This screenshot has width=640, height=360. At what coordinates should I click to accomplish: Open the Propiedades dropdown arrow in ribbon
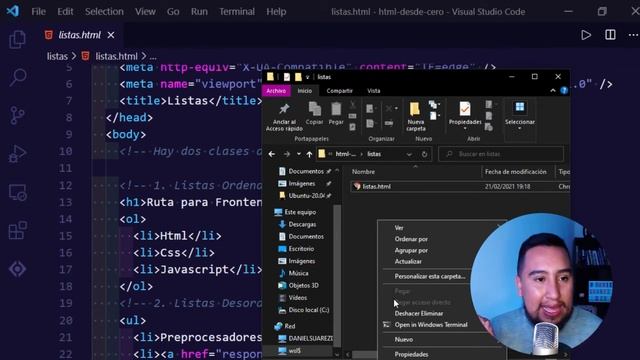coord(465,129)
